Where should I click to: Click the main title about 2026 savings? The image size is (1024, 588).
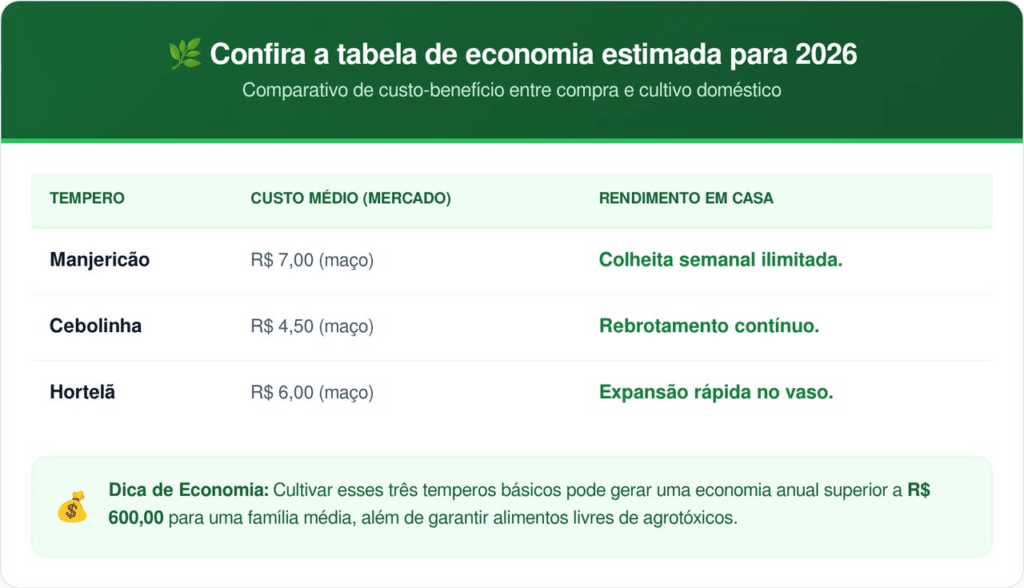tap(533, 53)
